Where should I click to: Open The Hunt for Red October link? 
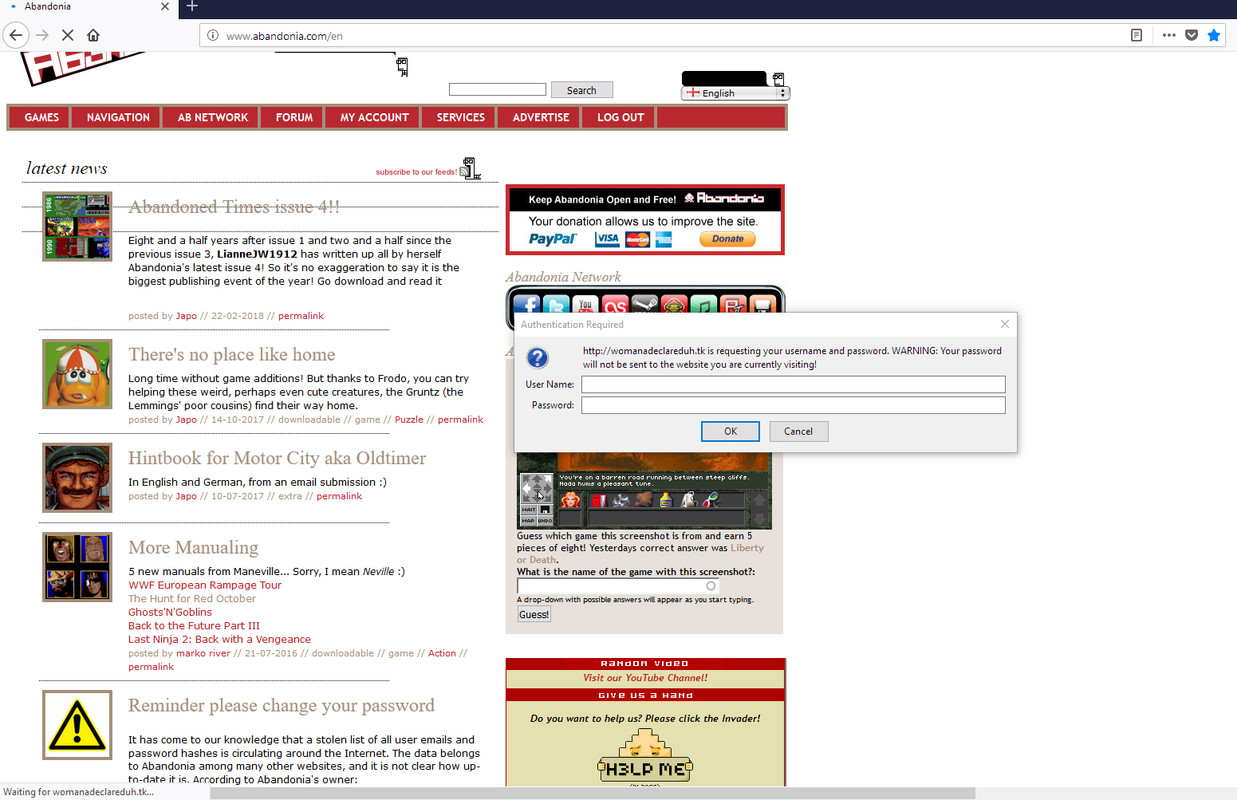click(192, 598)
